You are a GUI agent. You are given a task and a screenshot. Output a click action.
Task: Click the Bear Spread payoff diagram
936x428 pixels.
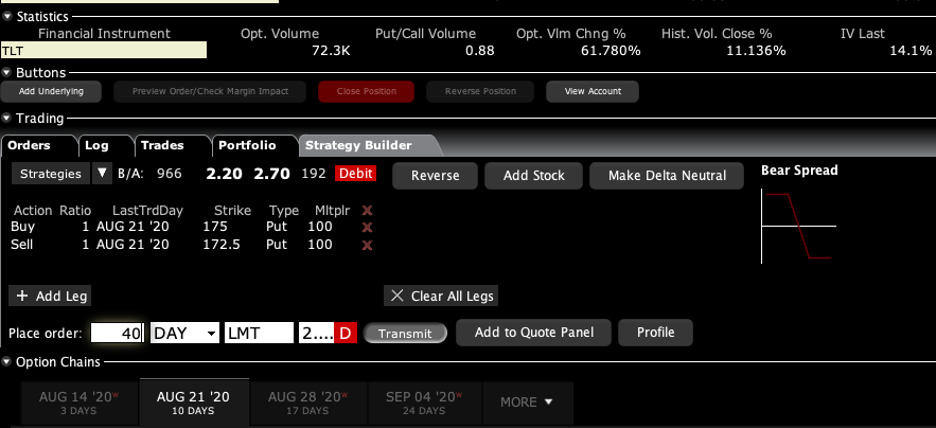(x=797, y=227)
